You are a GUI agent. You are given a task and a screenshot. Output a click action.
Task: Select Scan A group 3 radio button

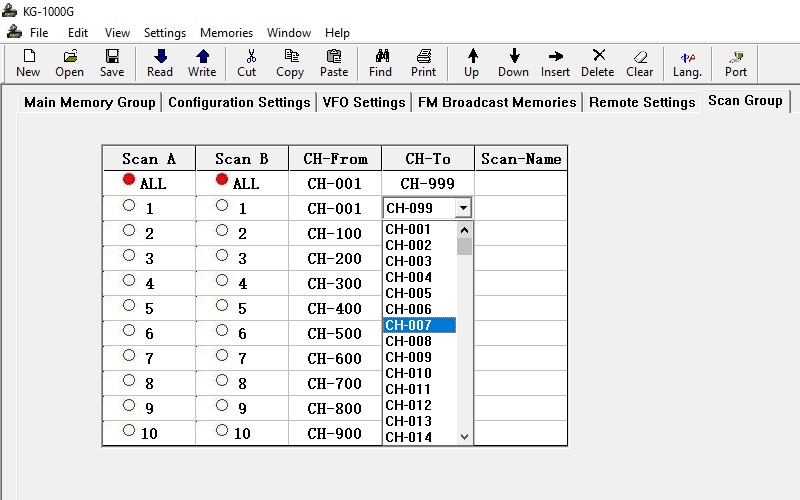click(x=129, y=255)
